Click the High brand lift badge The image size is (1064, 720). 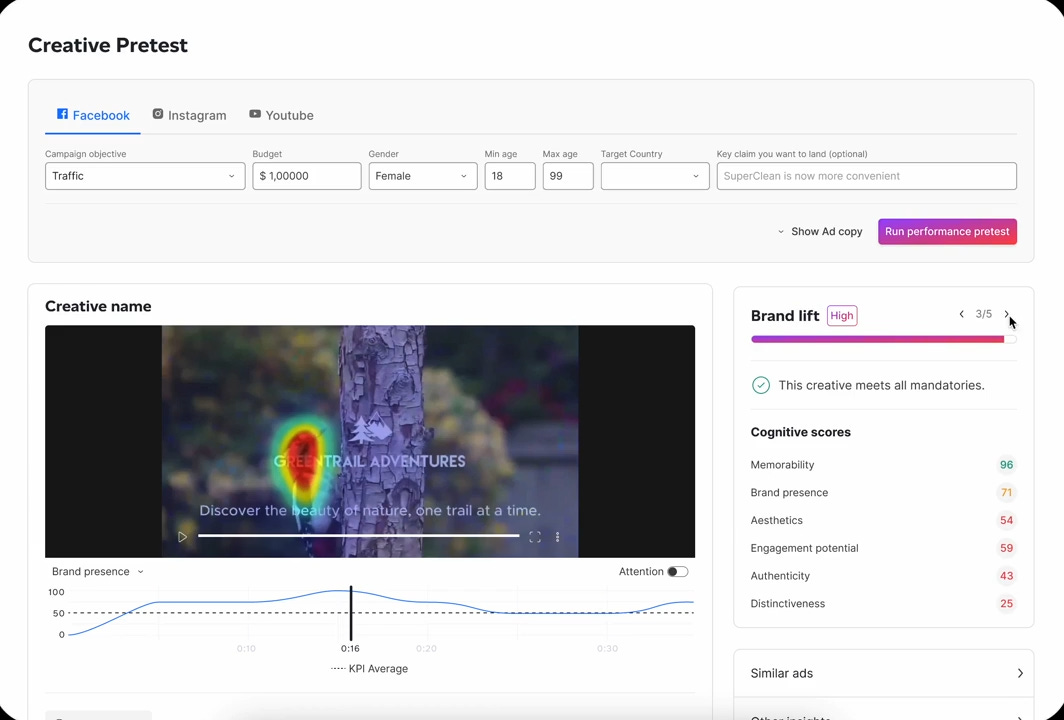point(841,316)
